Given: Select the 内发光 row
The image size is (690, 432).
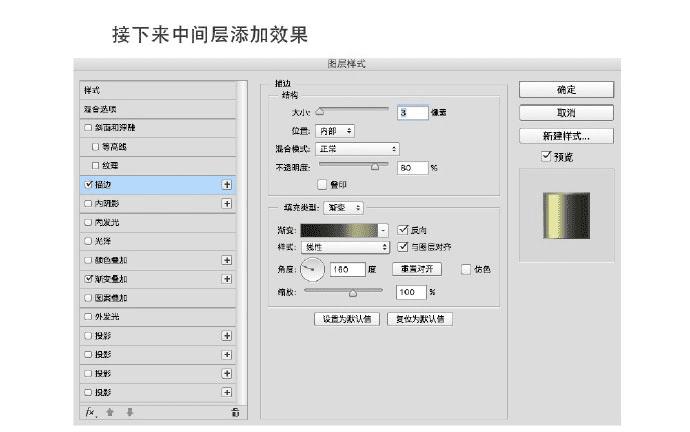Looking at the screenshot, I should click(158, 223).
